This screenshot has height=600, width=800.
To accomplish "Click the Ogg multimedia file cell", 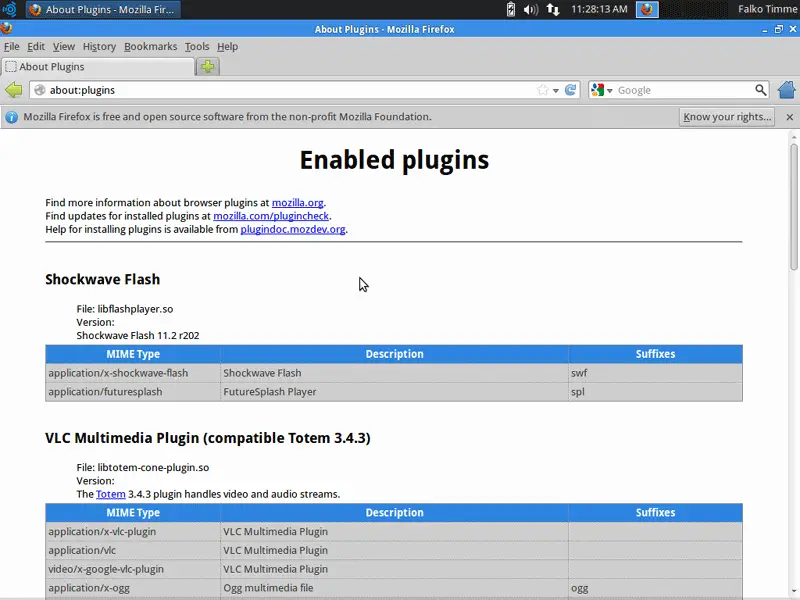I will pyautogui.click(x=394, y=588).
